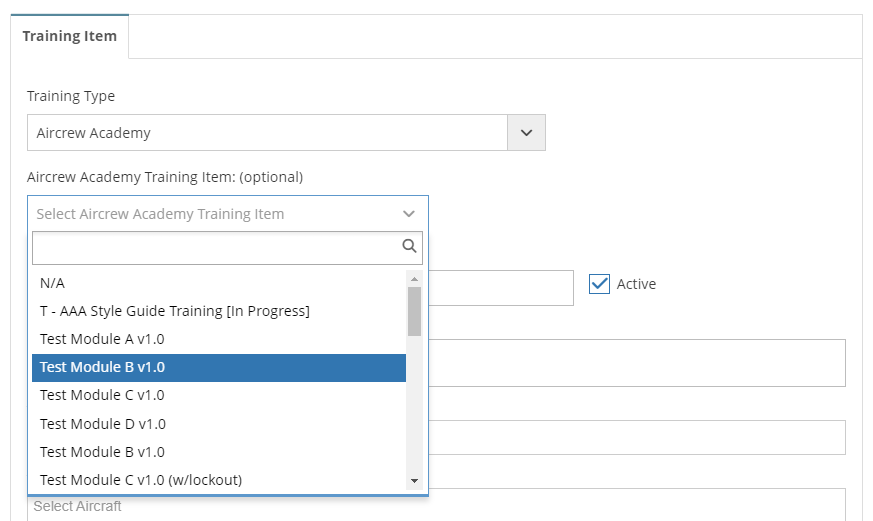Select the unhighlighted Test Module B v1.0
Image resolution: width=873 pixels, height=521 pixels.
pyautogui.click(x=219, y=452)
